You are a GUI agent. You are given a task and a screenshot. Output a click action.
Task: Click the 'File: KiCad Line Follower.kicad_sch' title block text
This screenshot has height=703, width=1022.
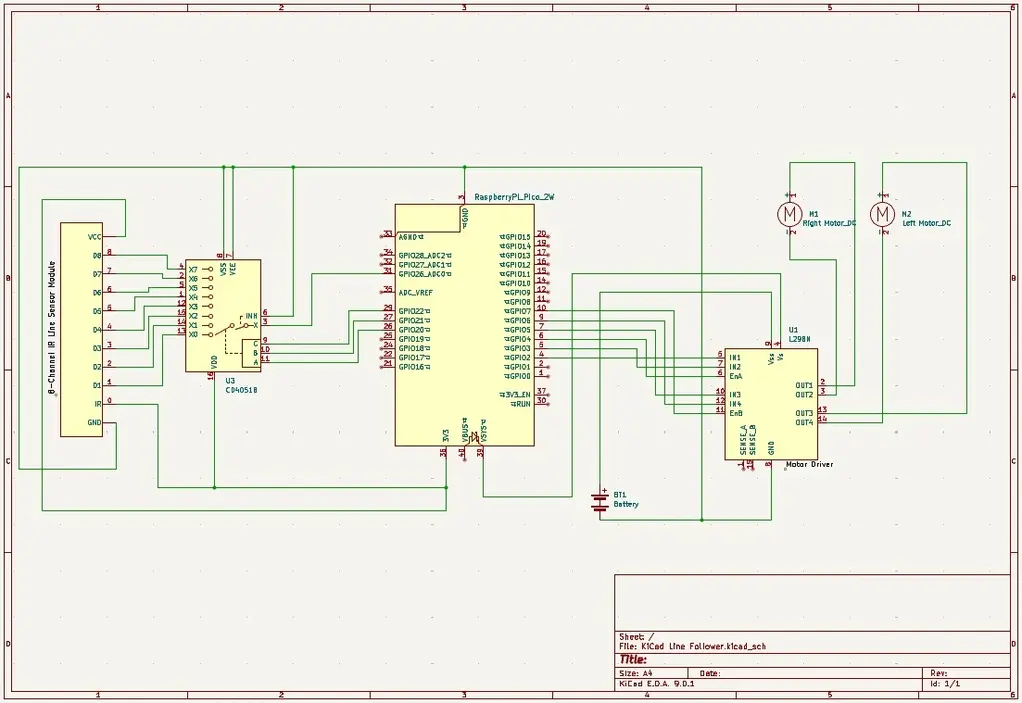coord(692,646)
